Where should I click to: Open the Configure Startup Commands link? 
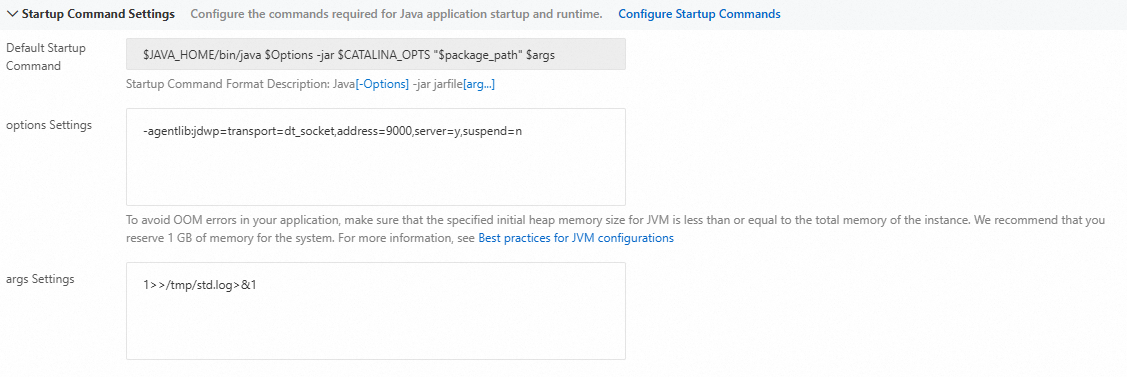(x=699, y=14)
